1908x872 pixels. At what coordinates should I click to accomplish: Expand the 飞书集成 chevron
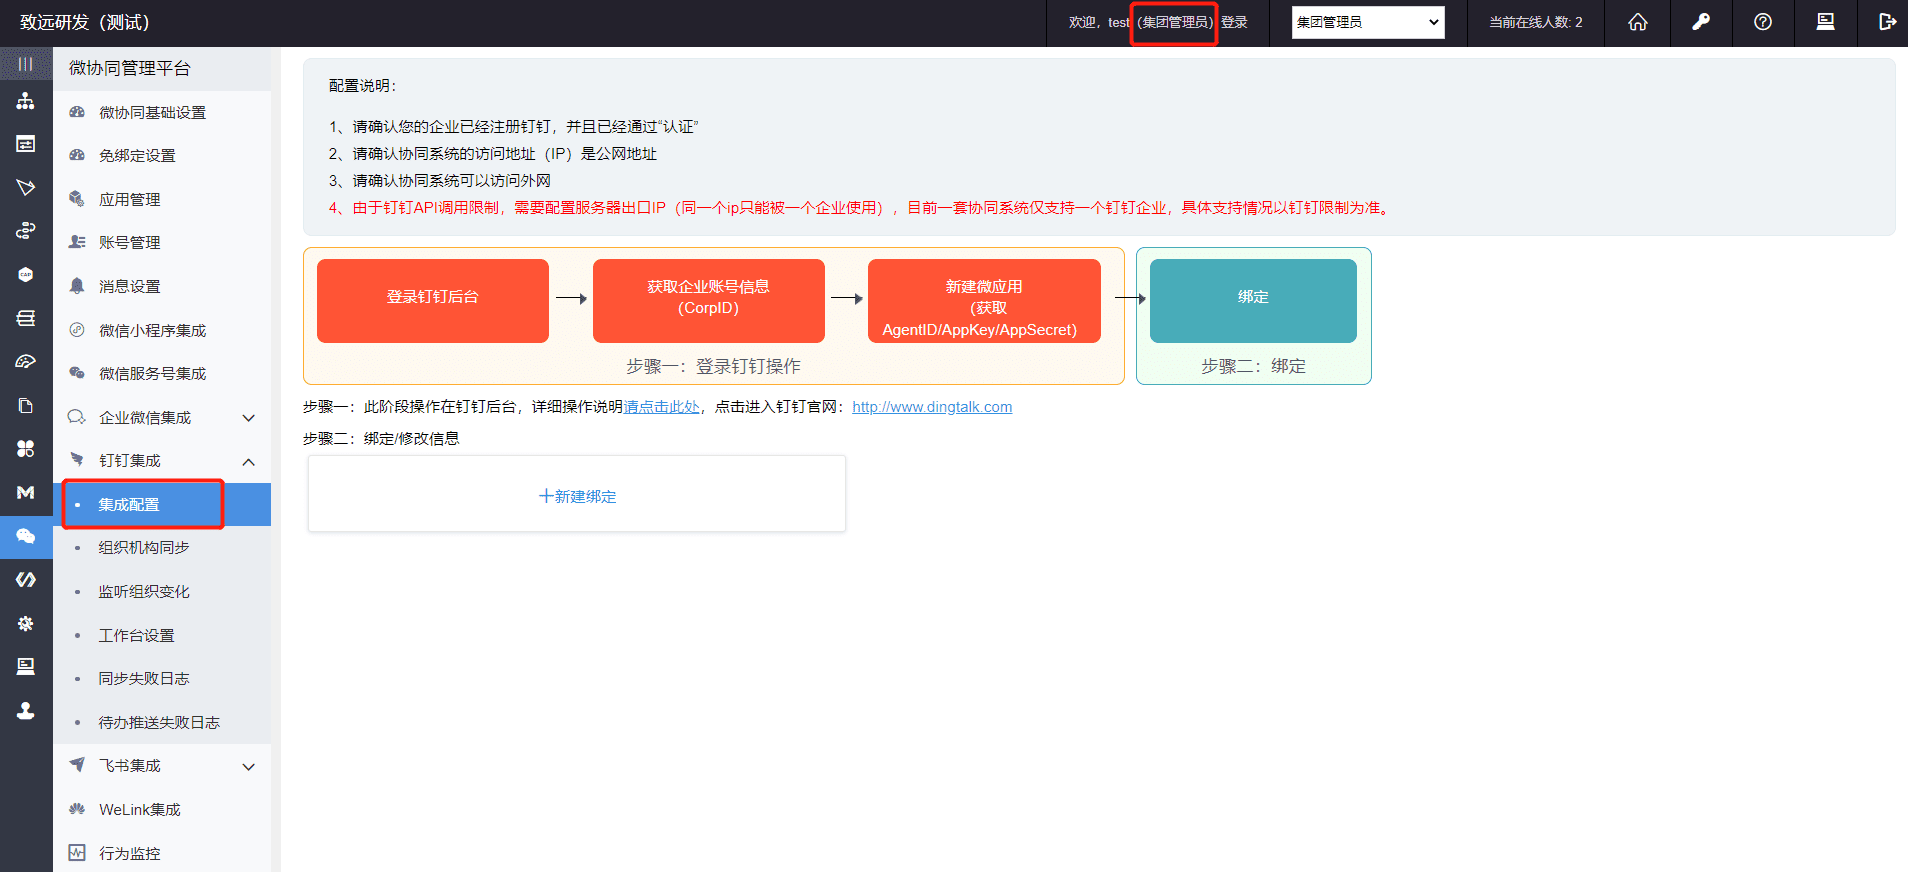[x=249, y=767]
